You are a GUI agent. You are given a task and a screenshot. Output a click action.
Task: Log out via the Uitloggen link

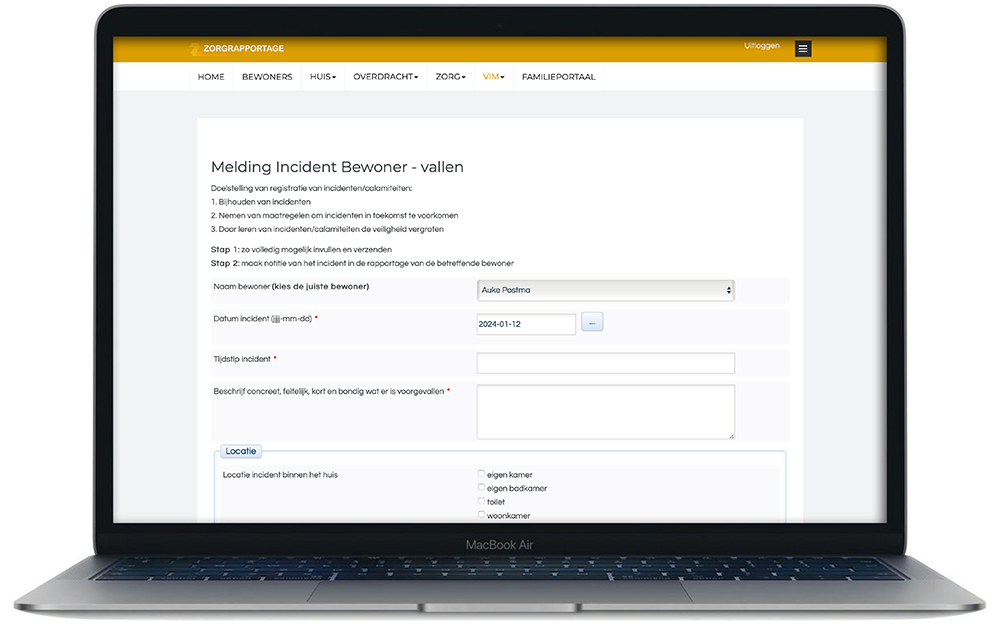[762, 46]
